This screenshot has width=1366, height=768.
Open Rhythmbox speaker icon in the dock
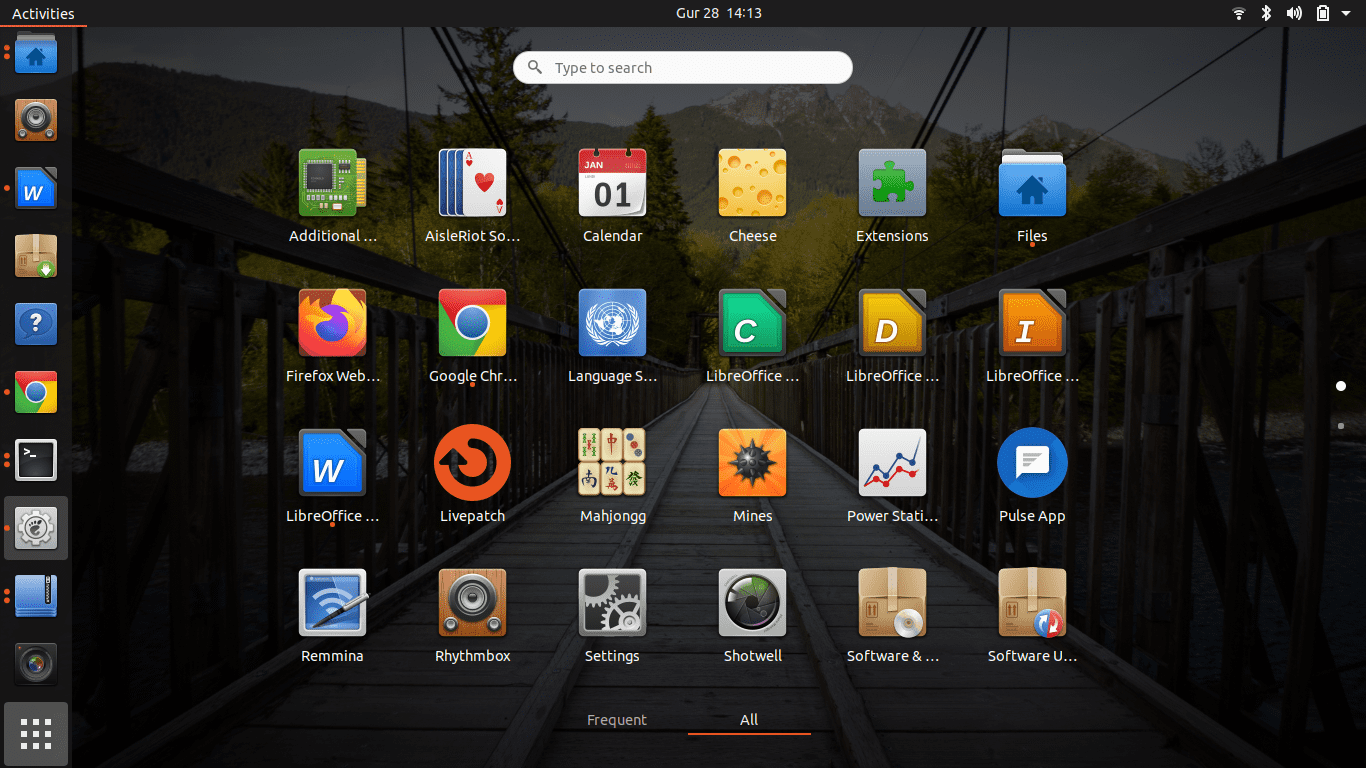tap(36, 120)
